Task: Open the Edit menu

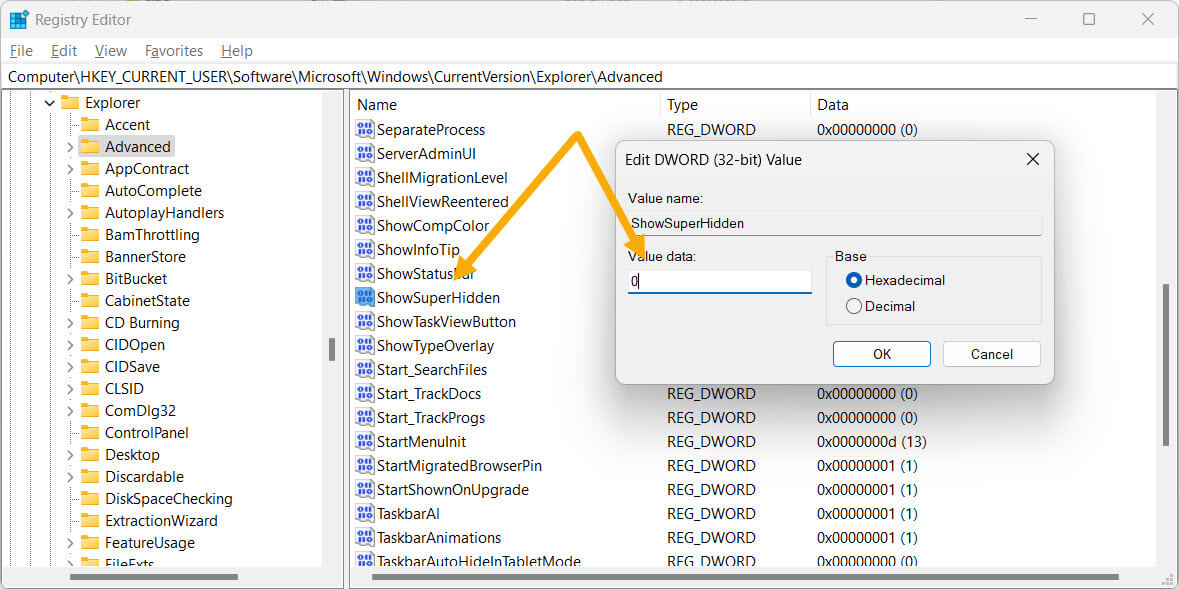Action: point(64,50)
